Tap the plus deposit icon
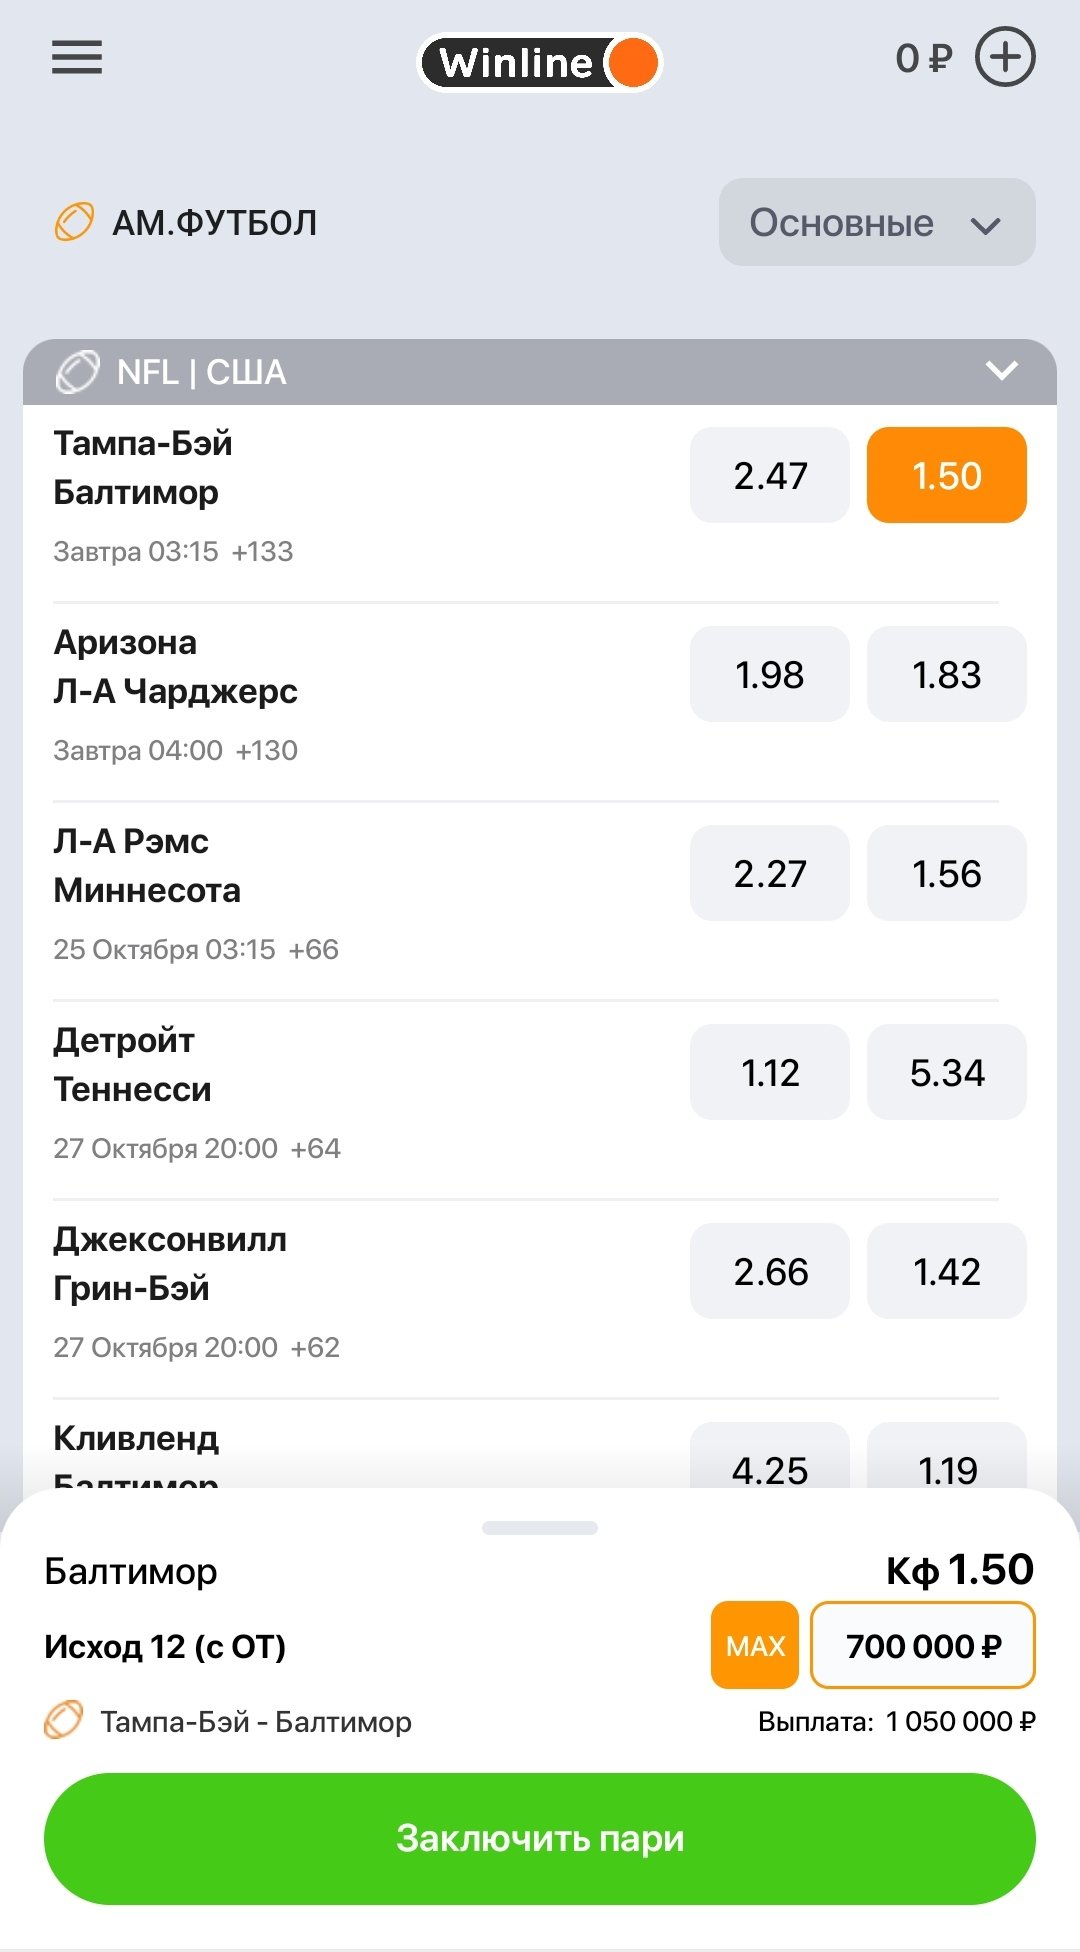 coord(1004,58)
